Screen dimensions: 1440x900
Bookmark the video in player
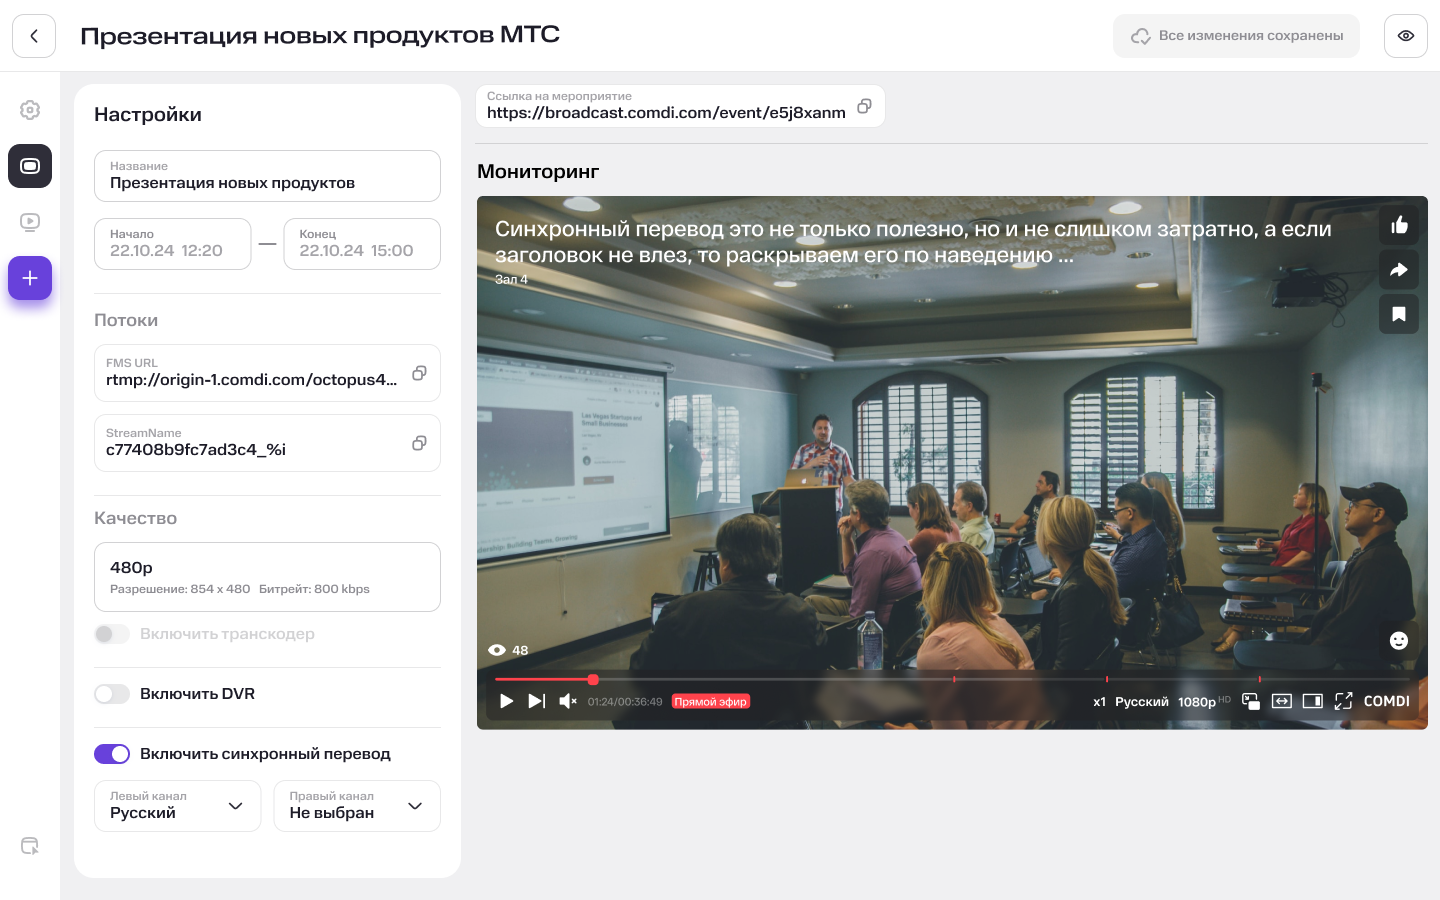(1399, 314)
